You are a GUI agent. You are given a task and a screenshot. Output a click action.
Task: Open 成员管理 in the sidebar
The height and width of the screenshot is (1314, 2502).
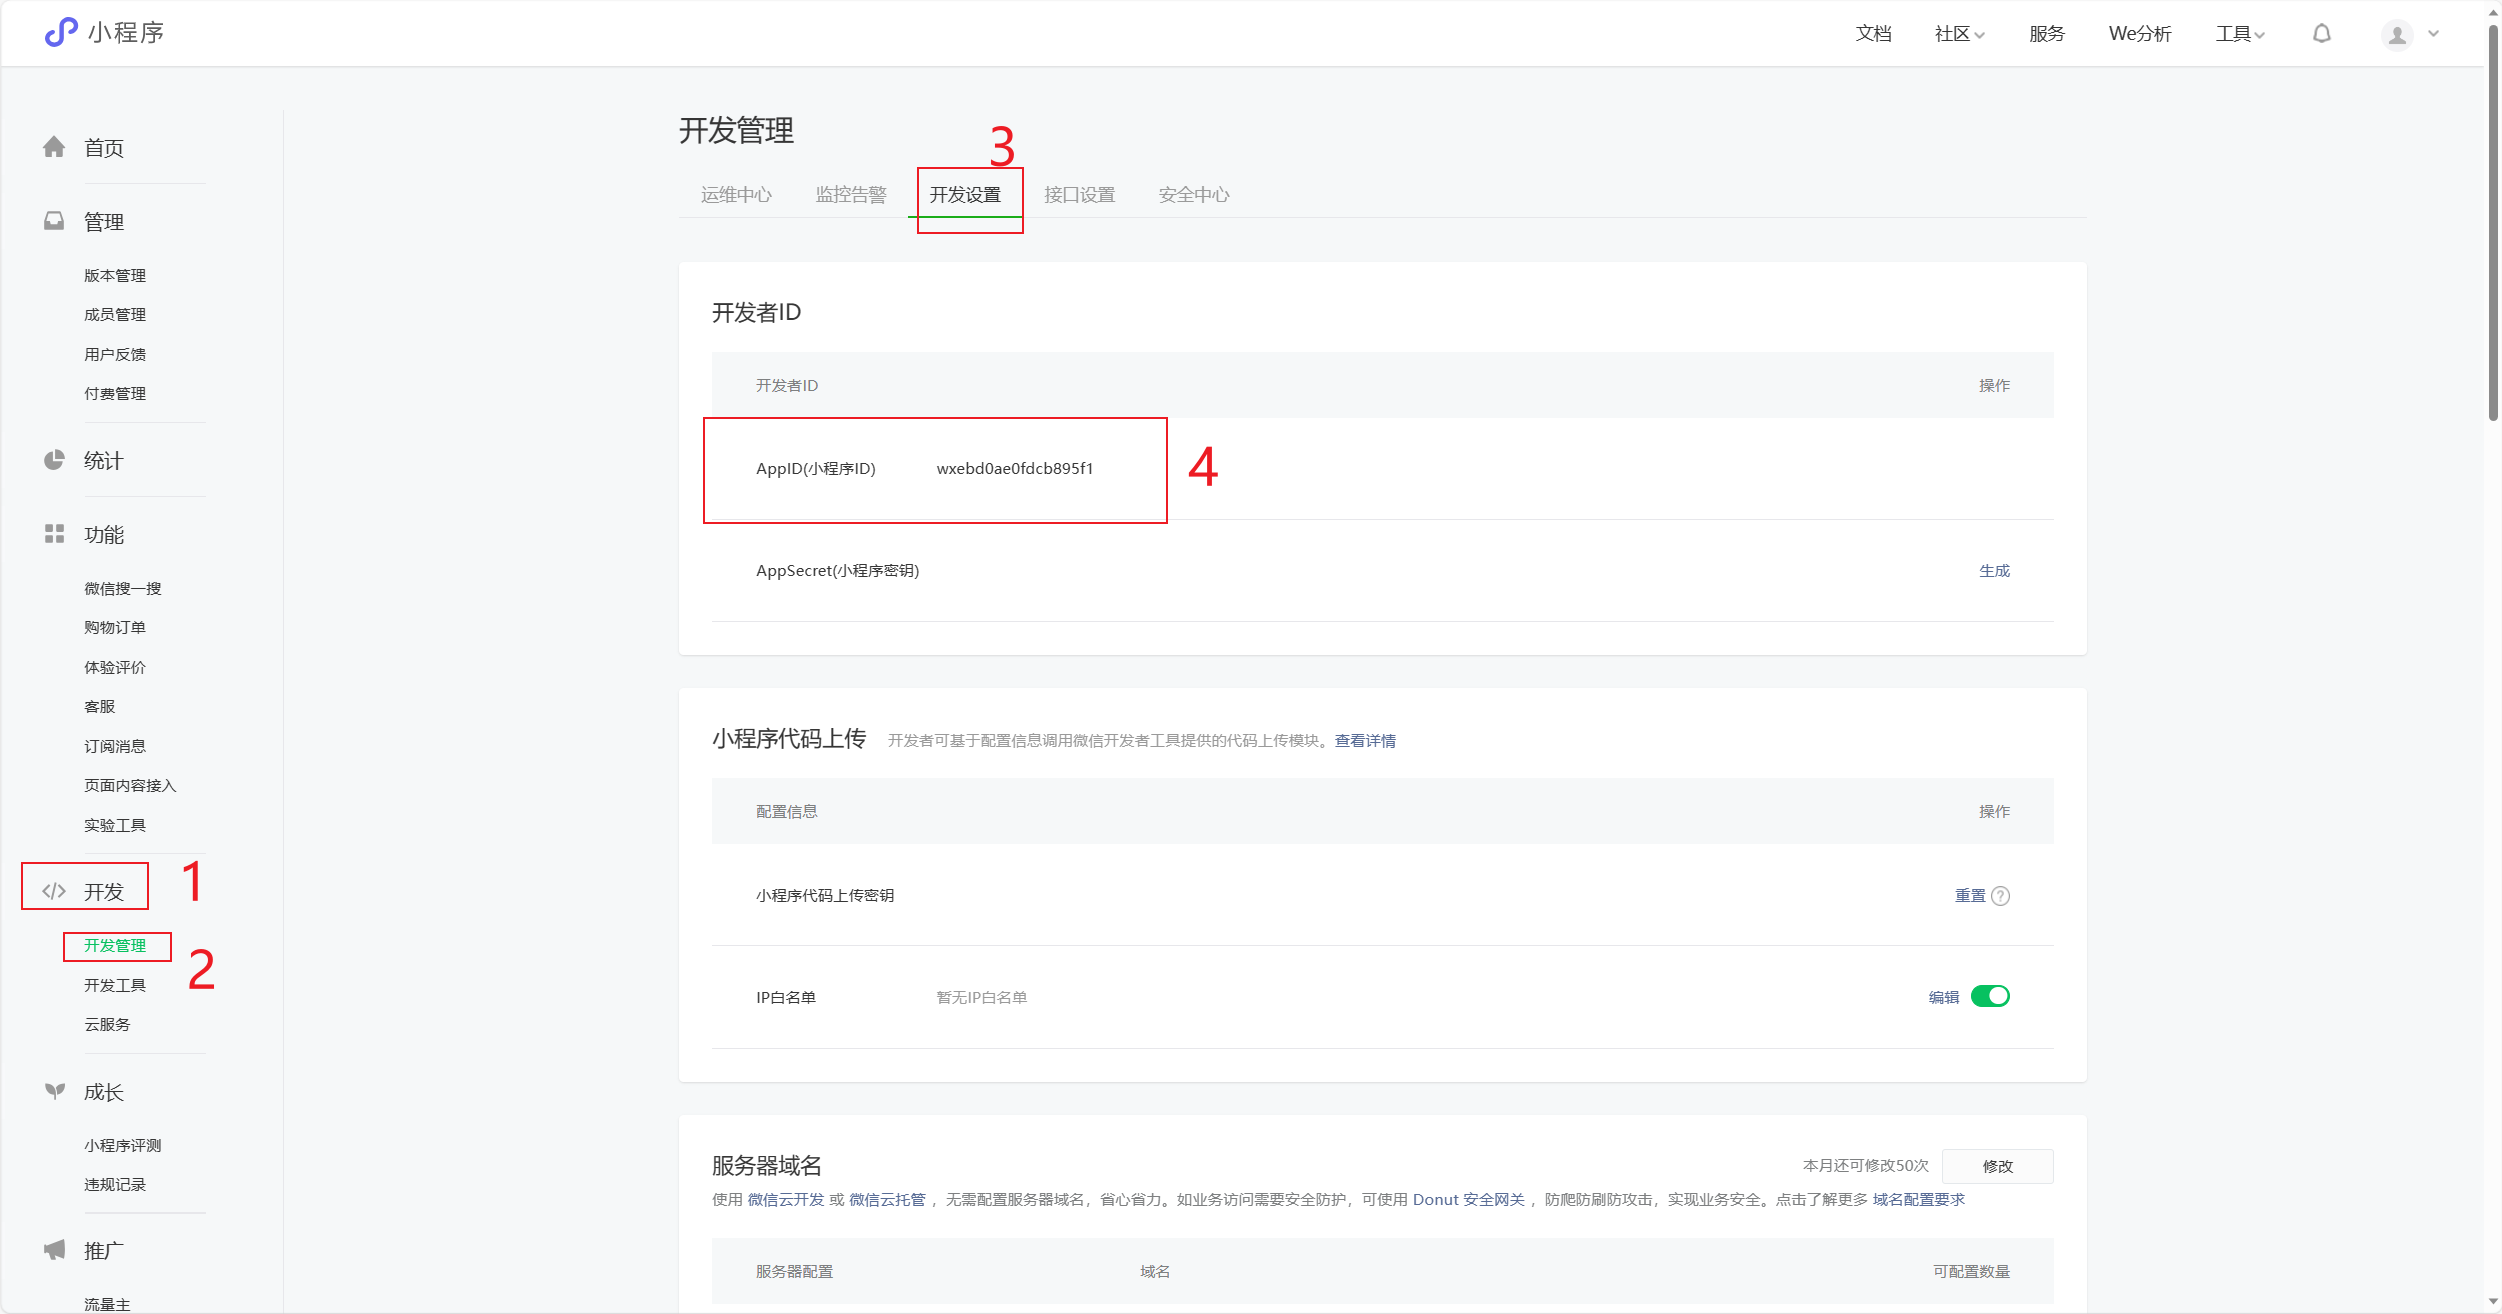click(115, 315)
